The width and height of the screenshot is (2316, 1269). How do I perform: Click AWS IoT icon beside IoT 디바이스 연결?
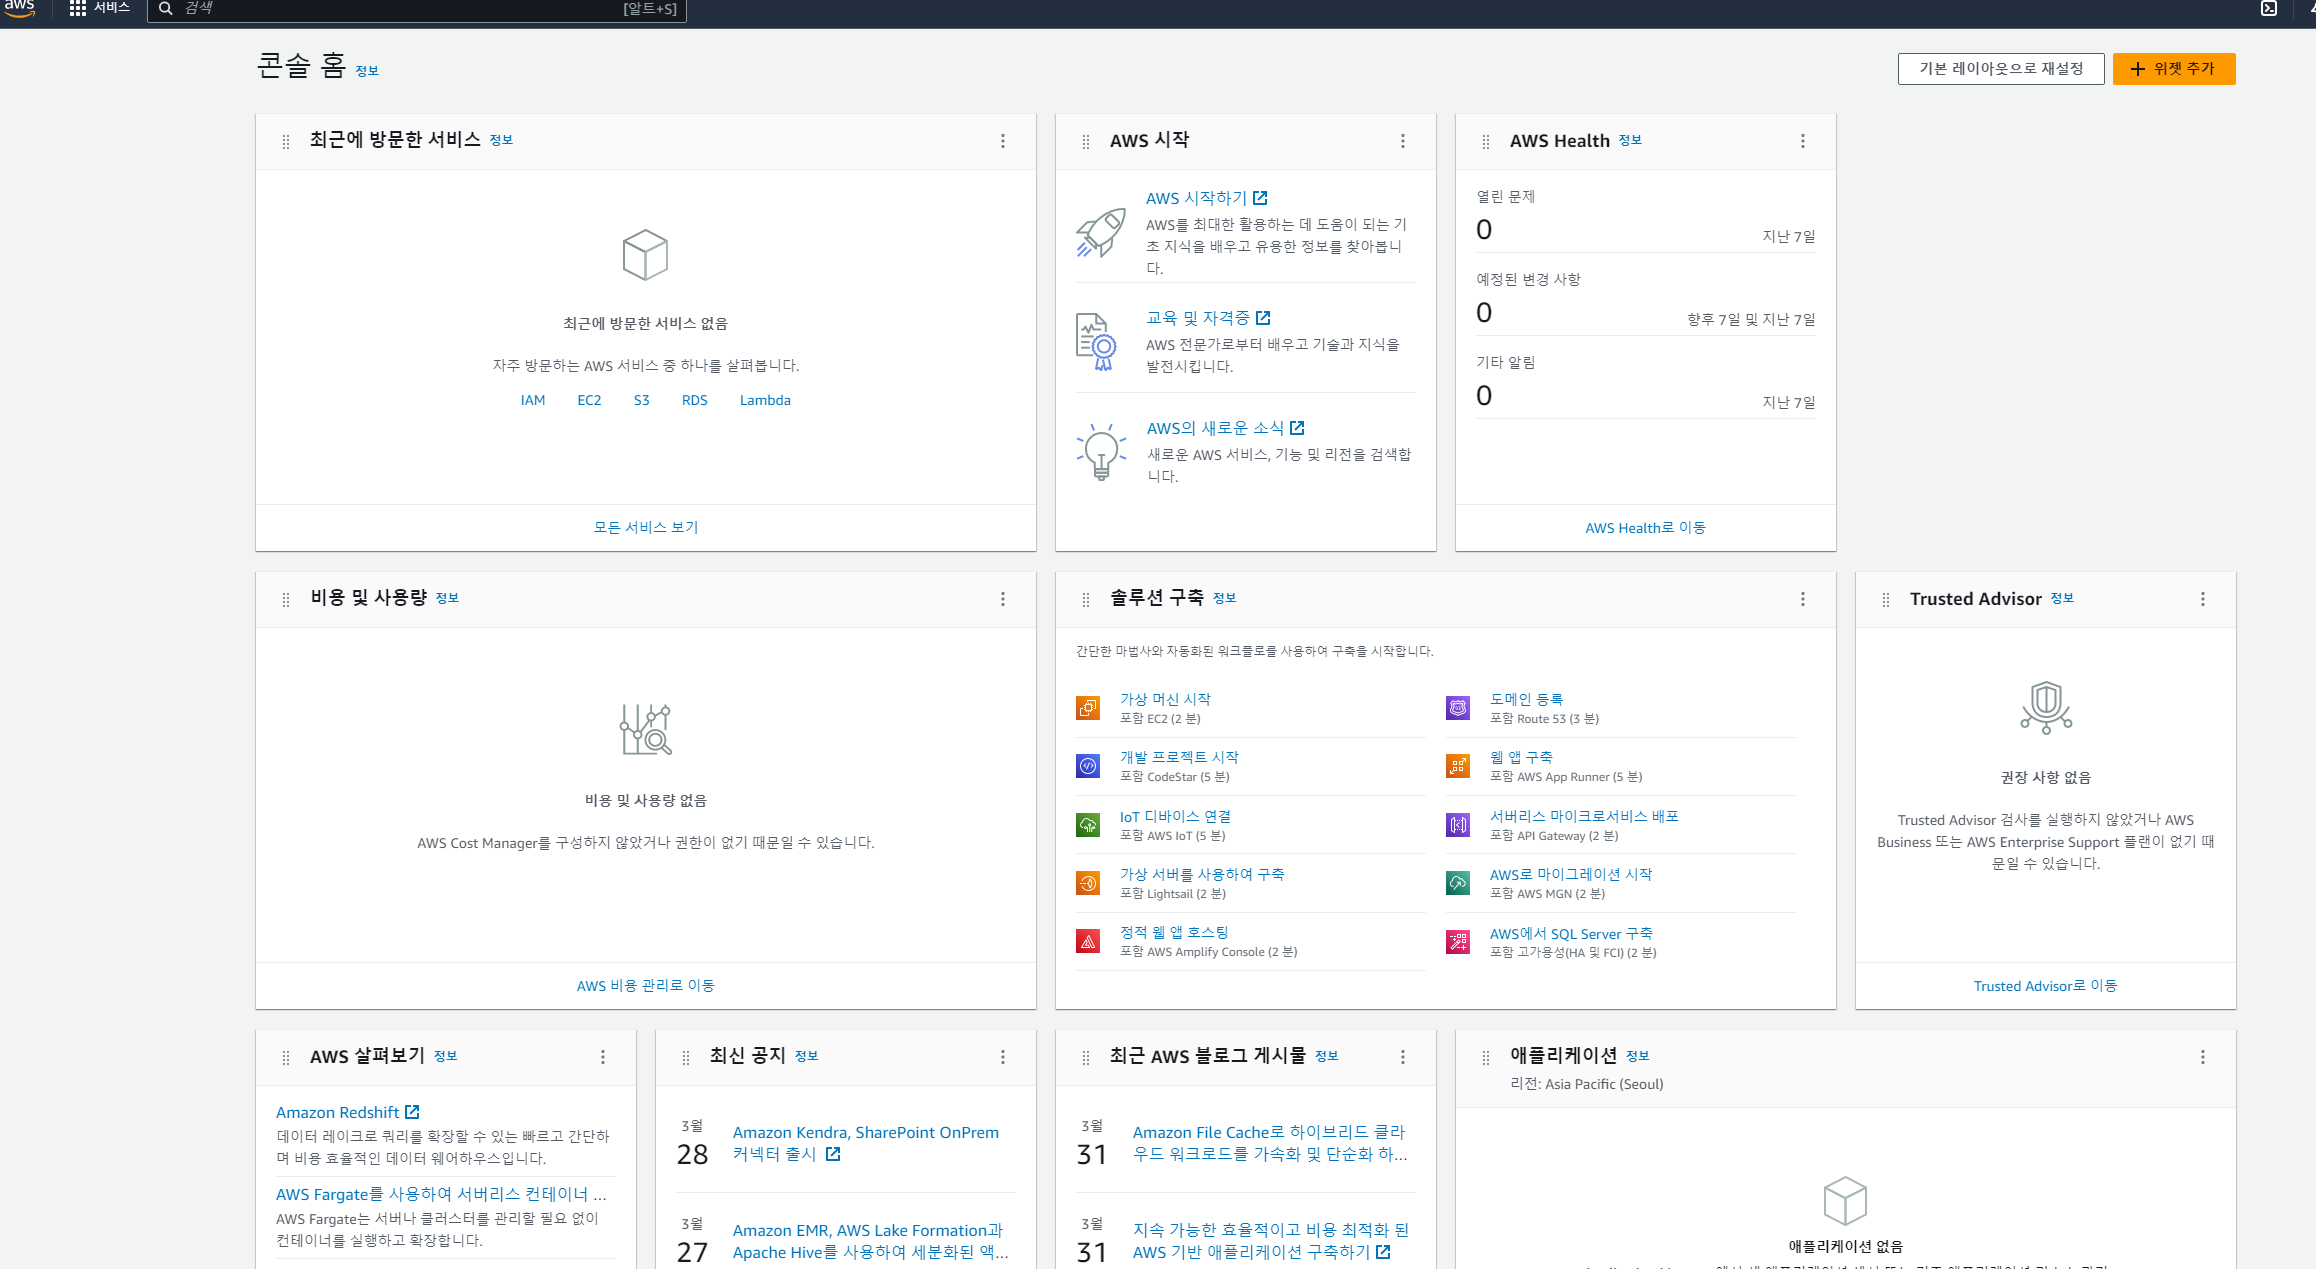pyautogui.click(x=1088, y=825)
